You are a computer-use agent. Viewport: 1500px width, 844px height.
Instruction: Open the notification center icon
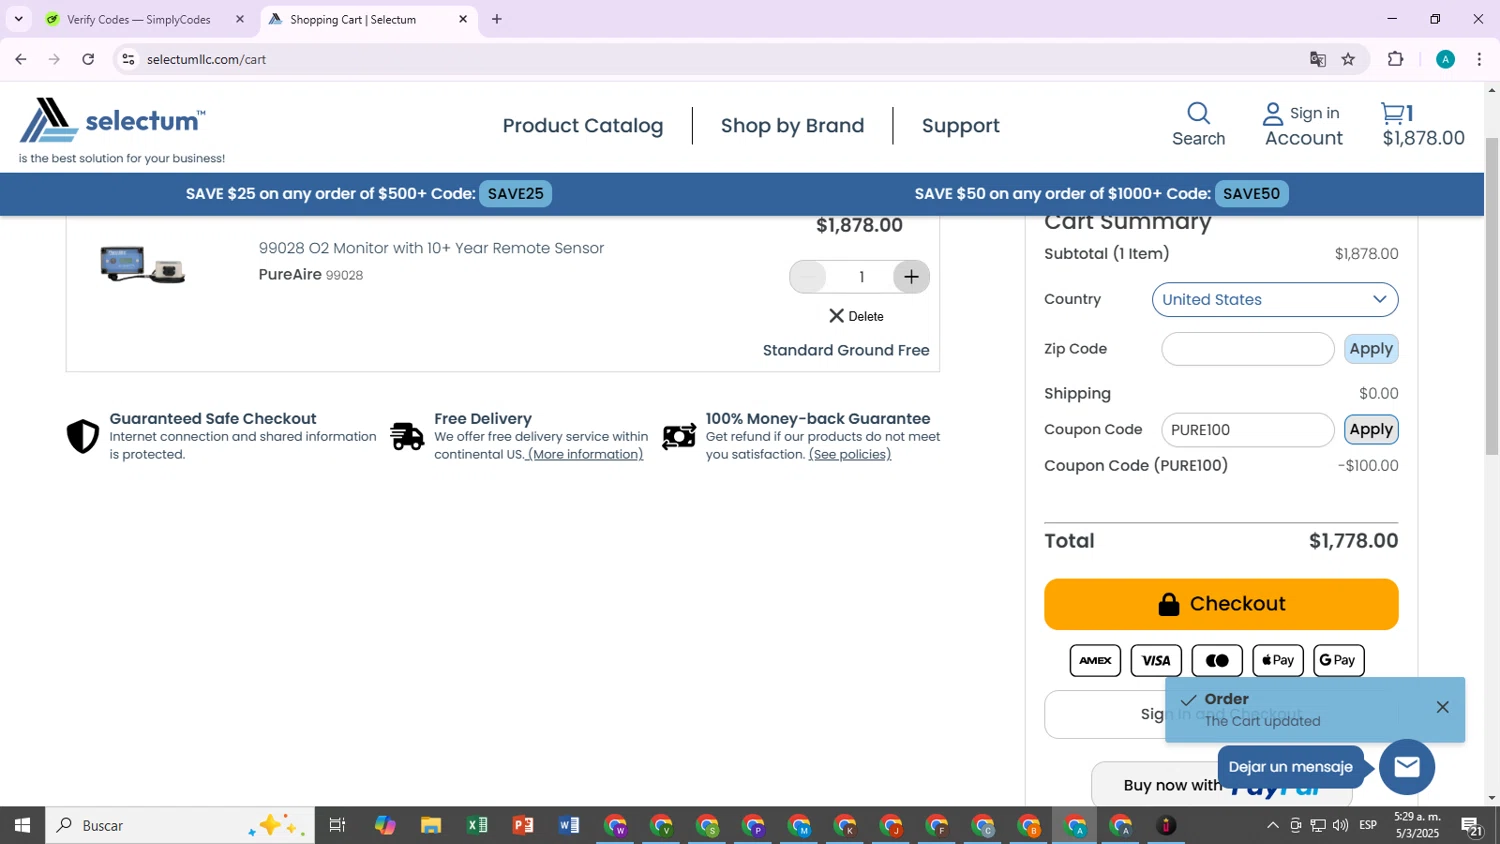point(1472,826)
